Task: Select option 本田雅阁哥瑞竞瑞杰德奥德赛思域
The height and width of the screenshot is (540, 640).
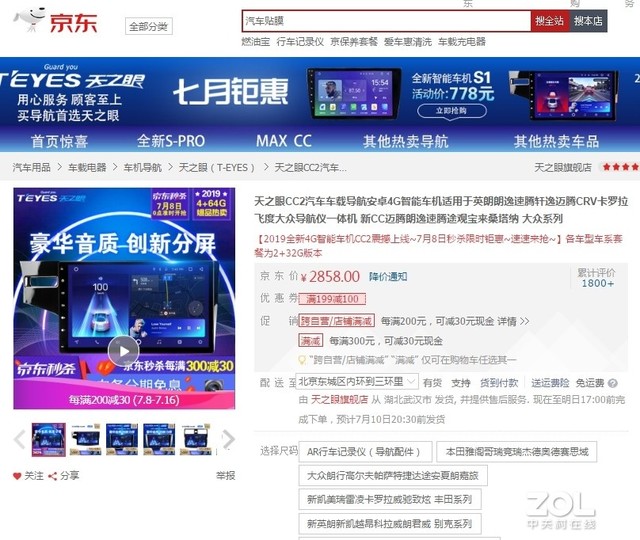Action: coord(517,451)
